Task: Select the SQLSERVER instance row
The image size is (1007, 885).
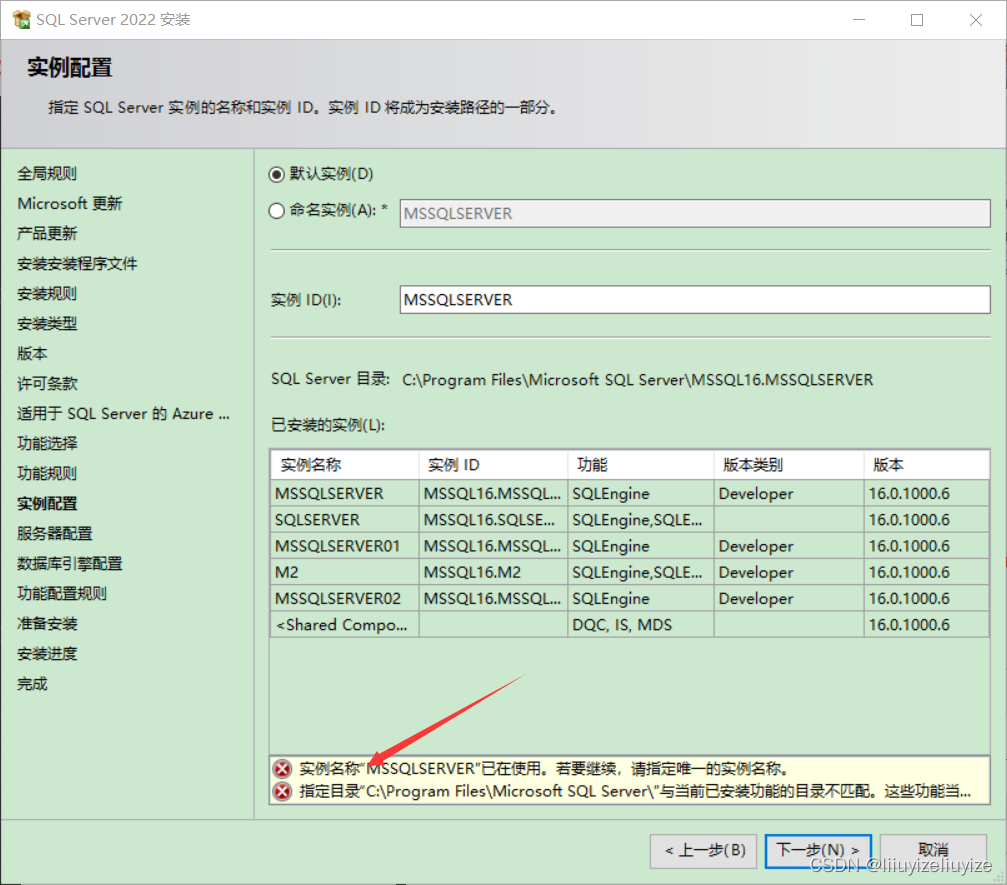Action: pyautogui.click(x=629, y=520)
